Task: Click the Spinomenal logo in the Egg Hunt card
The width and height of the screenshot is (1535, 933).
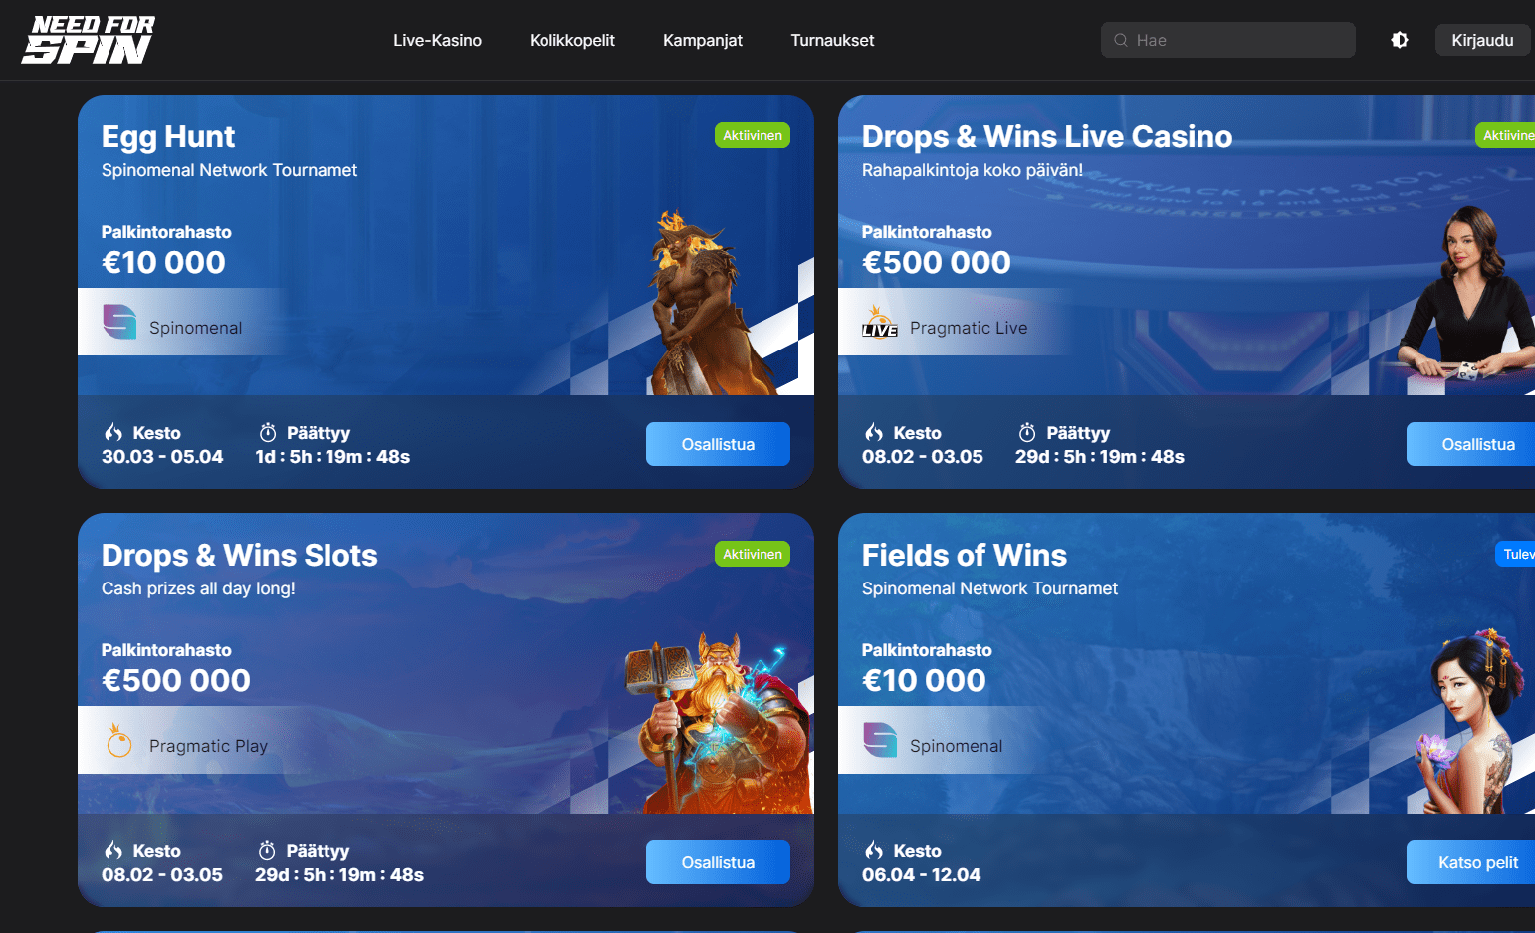Action: tap(119, 322)
